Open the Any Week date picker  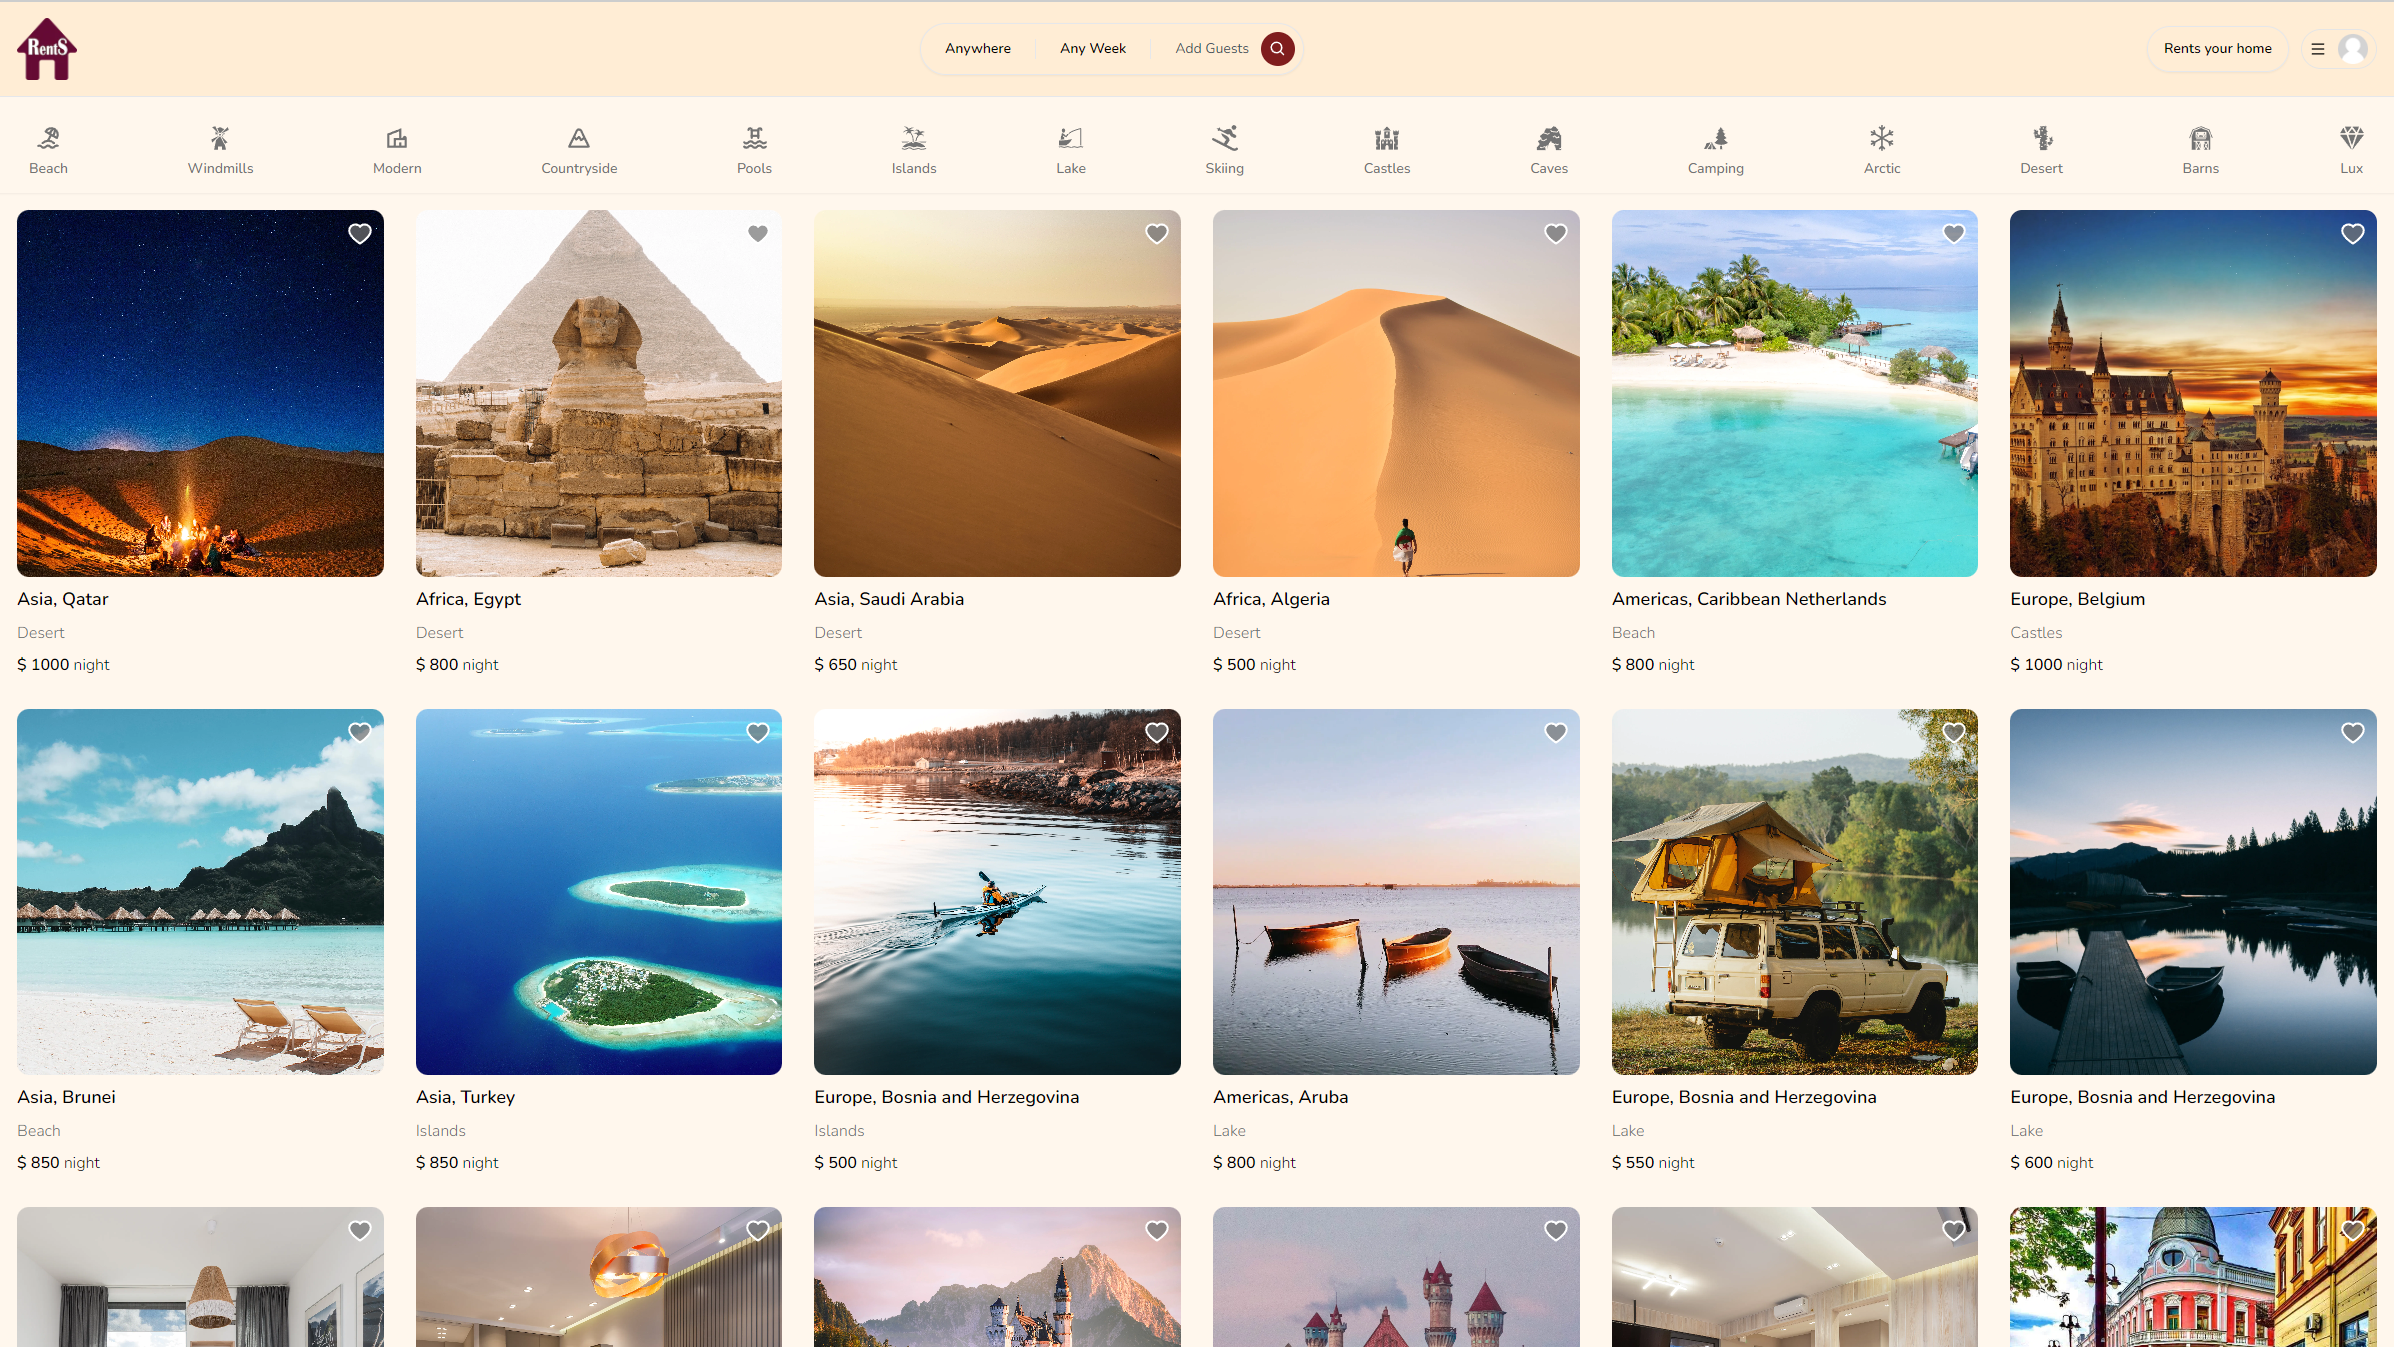(1092, 49)
